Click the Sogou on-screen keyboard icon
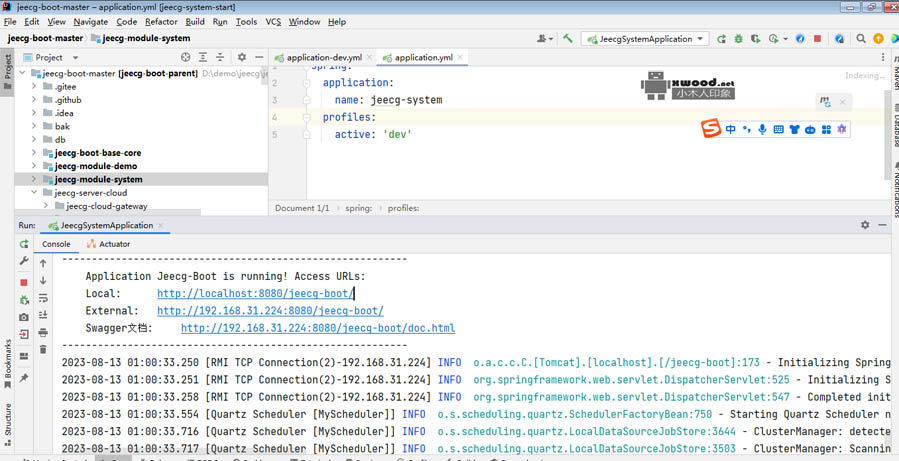 click(x=778, y=130)
